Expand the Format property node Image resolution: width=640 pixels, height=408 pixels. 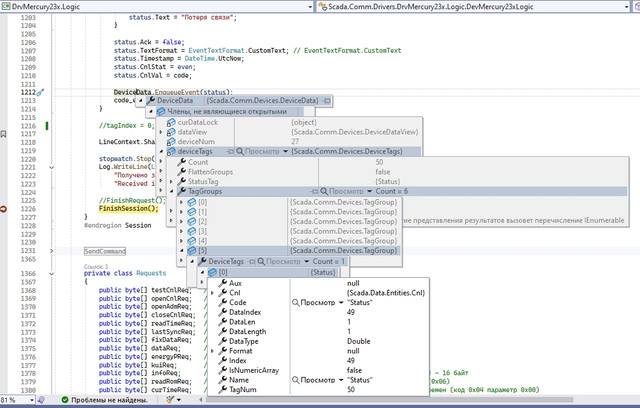[212, 351]
